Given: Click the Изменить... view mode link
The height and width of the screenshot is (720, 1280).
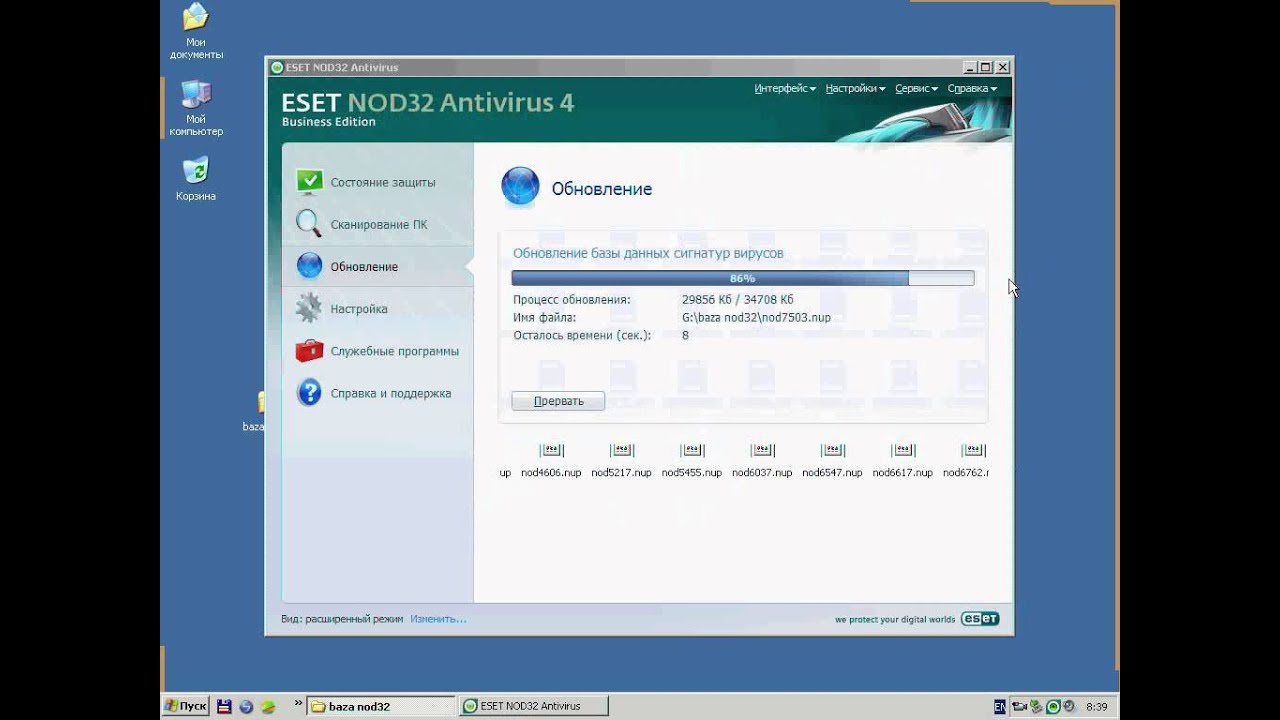Looking at the screenshot, I should (438, 619).
